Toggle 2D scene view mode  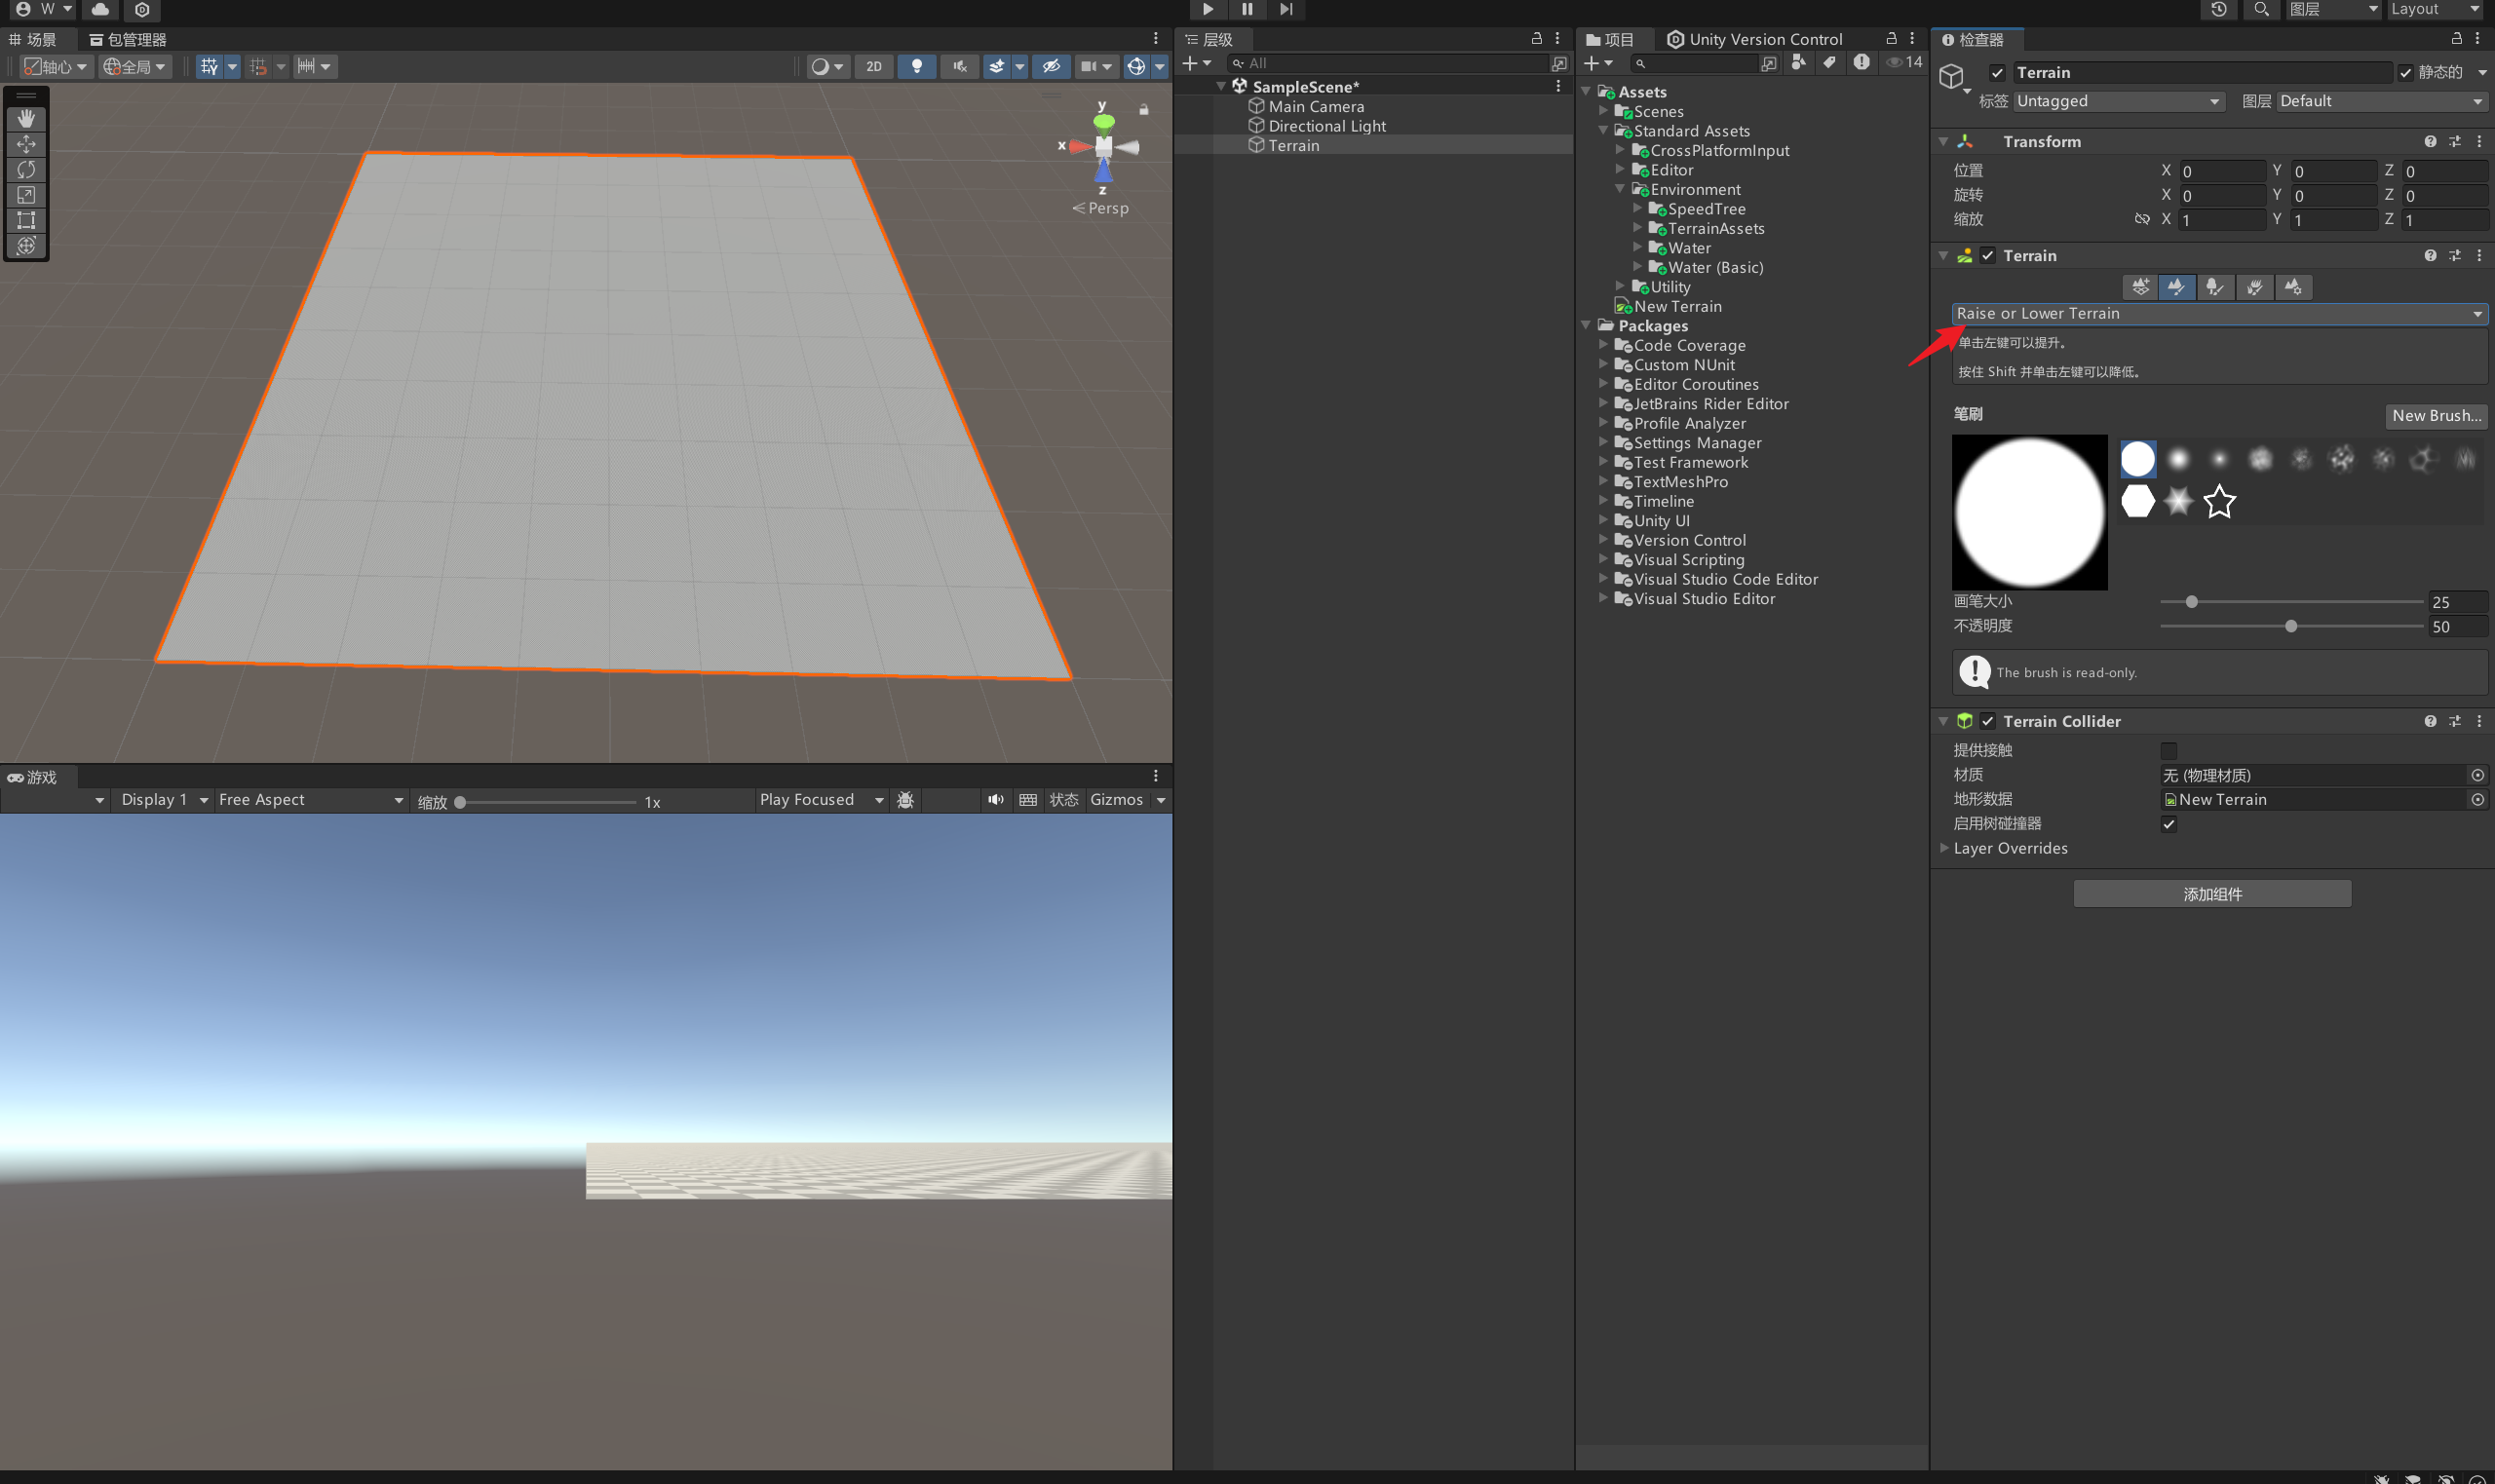coord(874,66)
